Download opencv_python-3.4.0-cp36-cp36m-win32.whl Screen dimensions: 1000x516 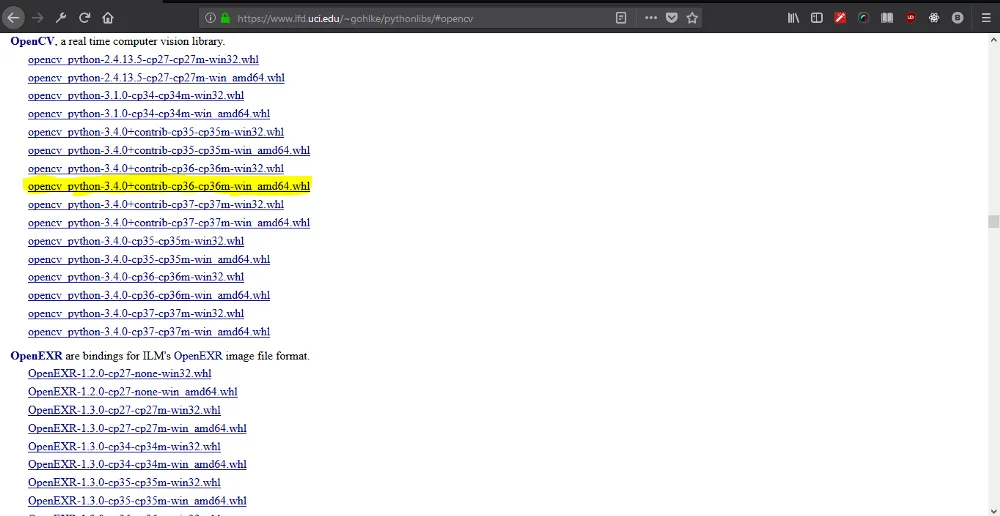(x=136, y=277)
